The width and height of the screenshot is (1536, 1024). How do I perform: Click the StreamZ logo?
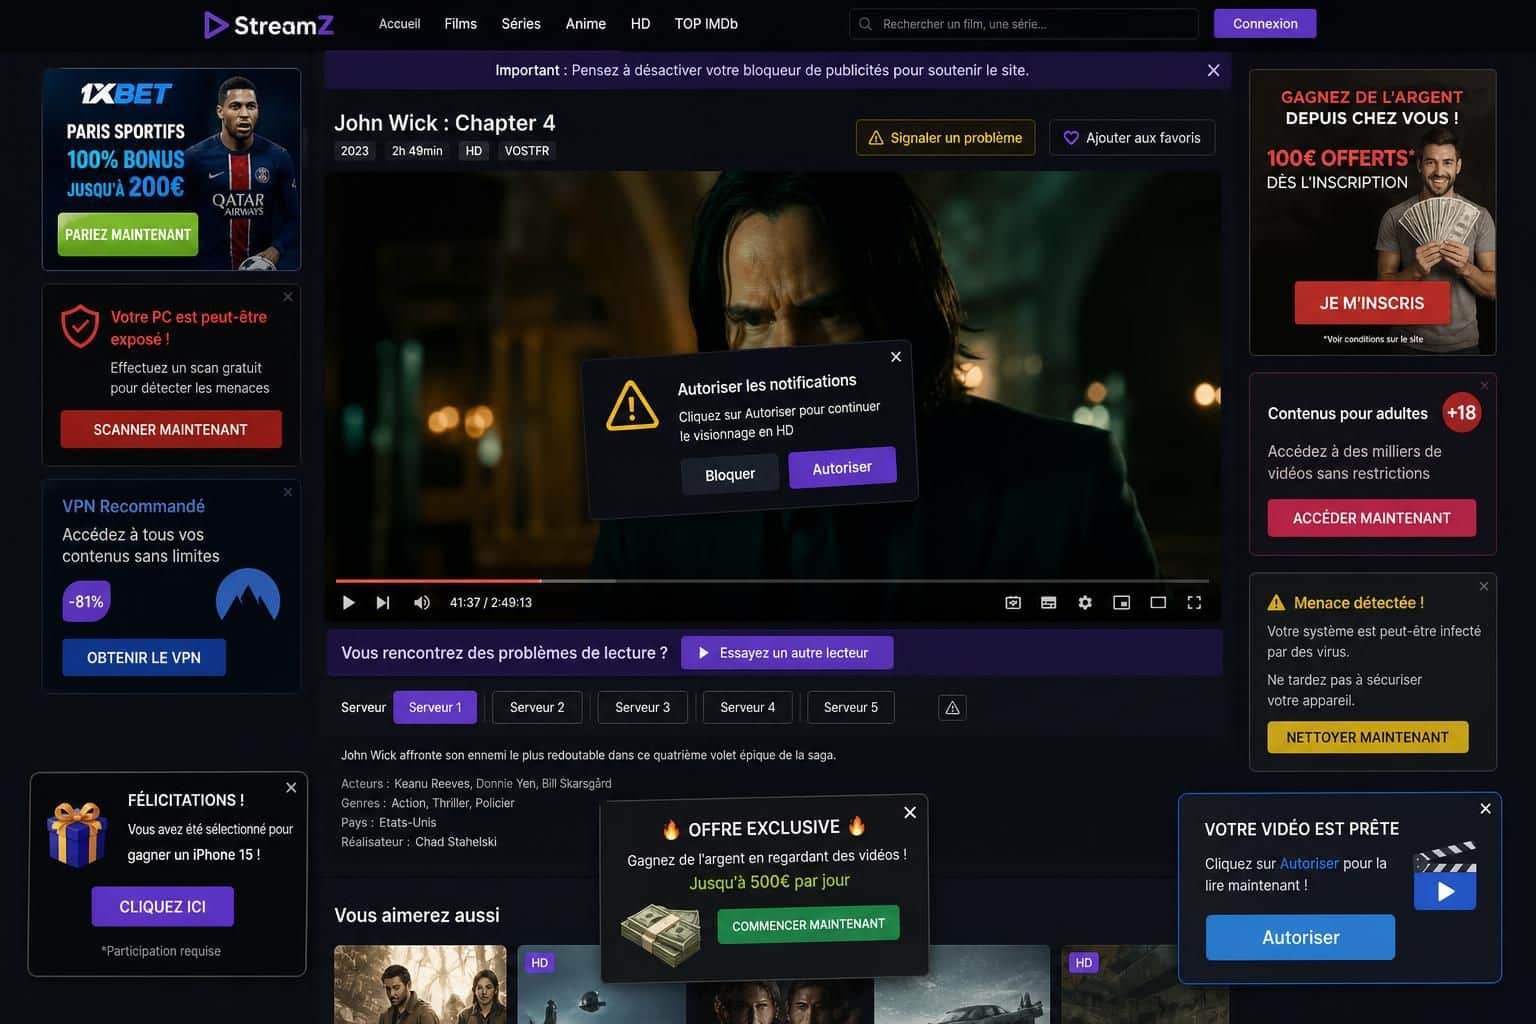[269, 24]
